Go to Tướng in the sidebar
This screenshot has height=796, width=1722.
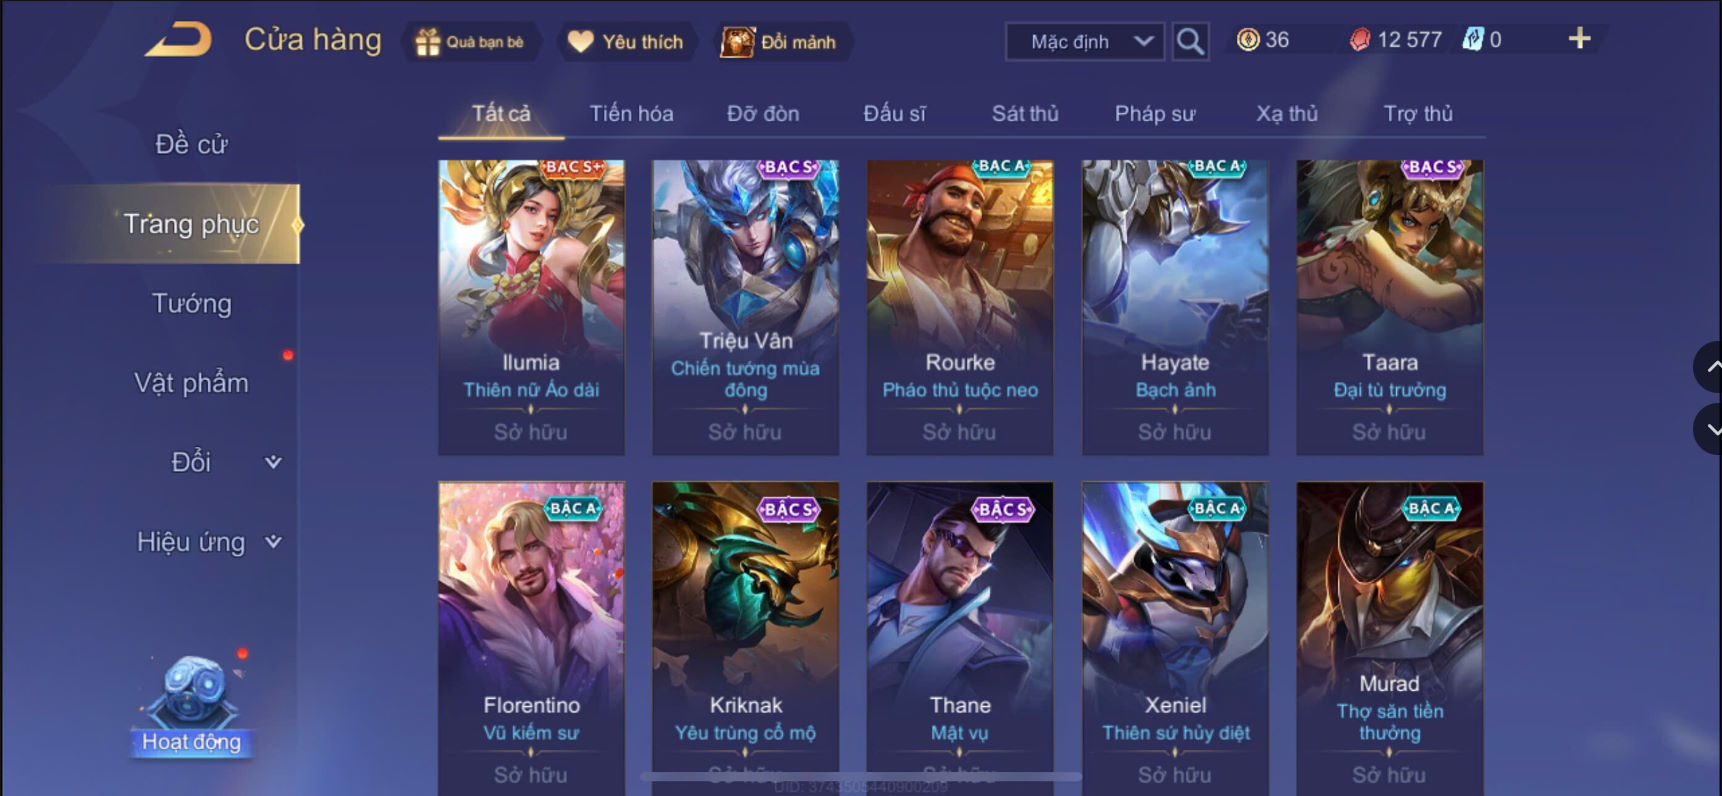click(x=191, y=303)
